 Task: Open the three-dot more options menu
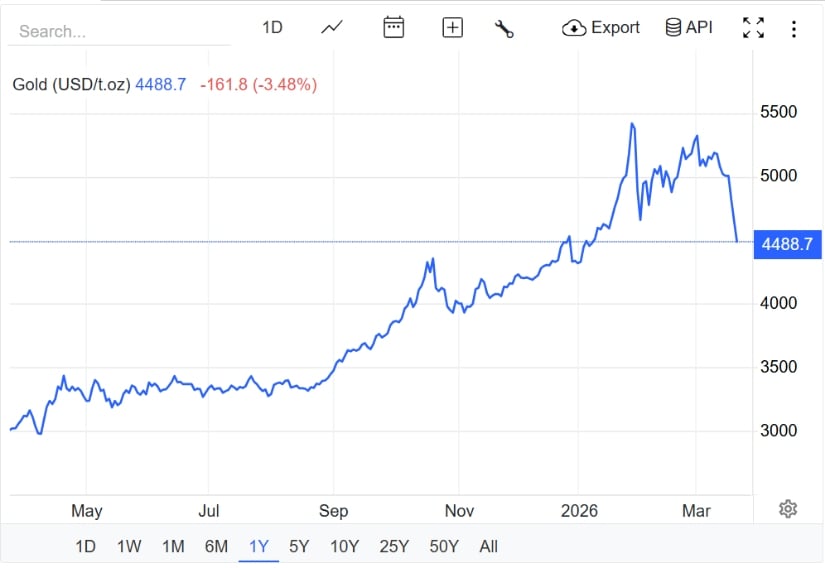(x=794, y=29)
